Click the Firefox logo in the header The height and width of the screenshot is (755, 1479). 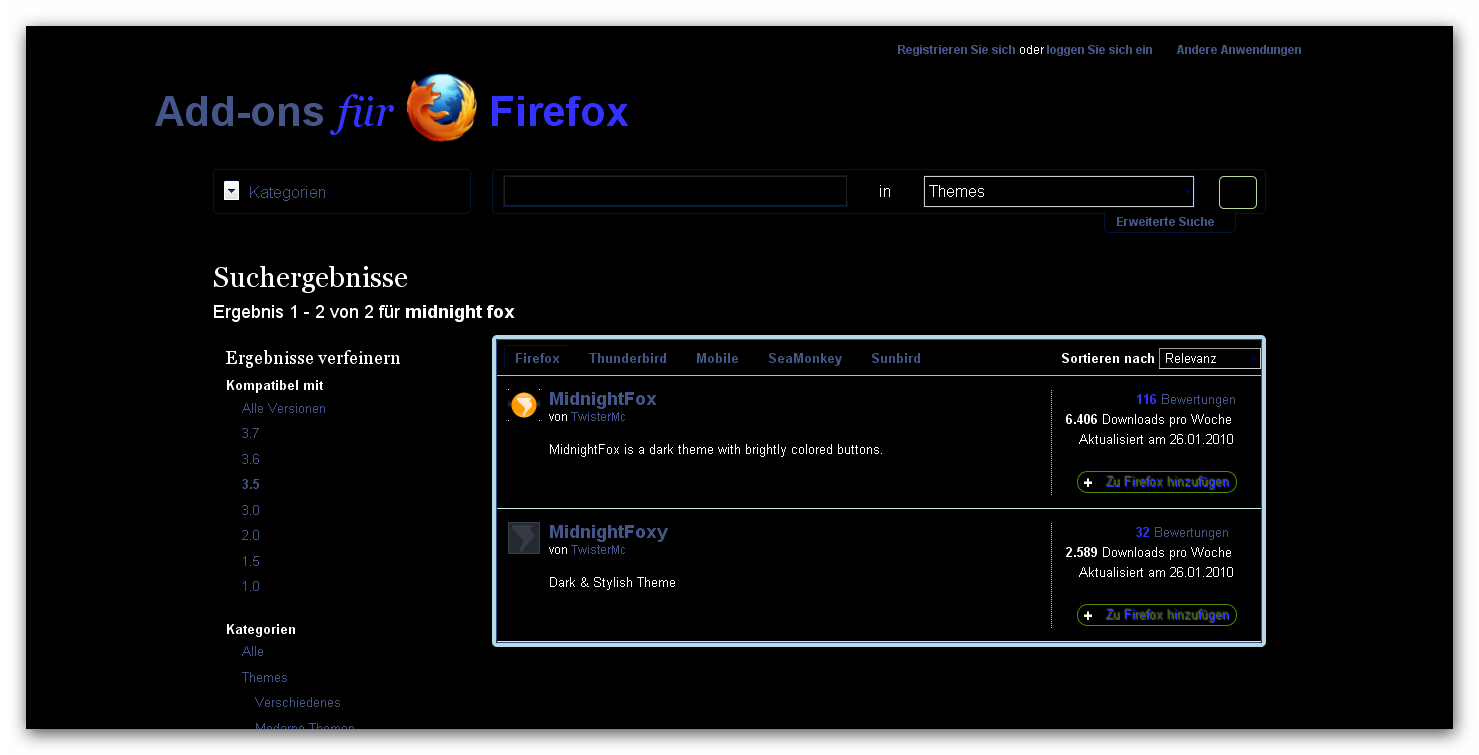tap(441, 108)
